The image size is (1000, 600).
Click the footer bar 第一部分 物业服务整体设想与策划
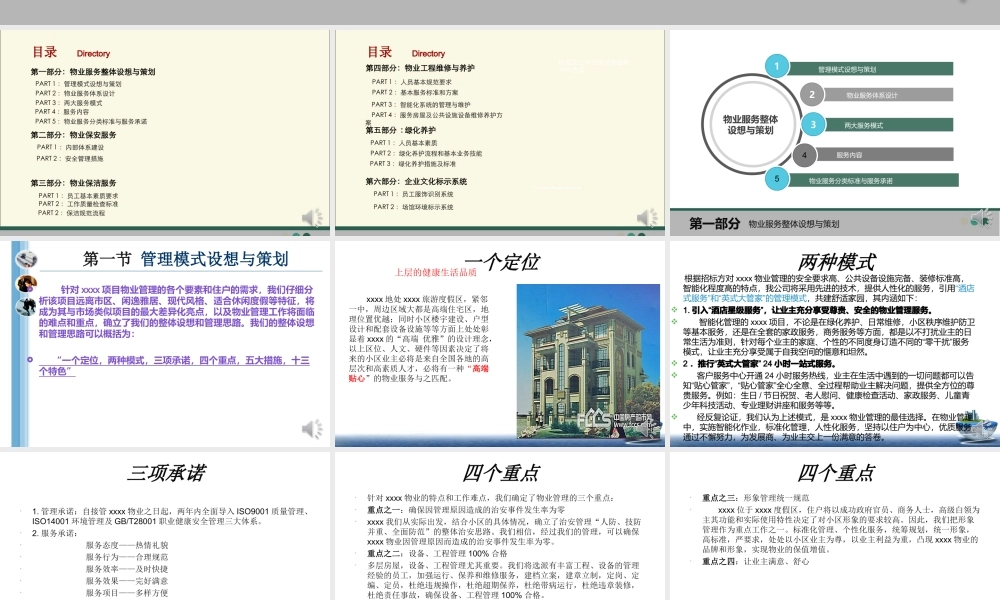coord(835,223)
